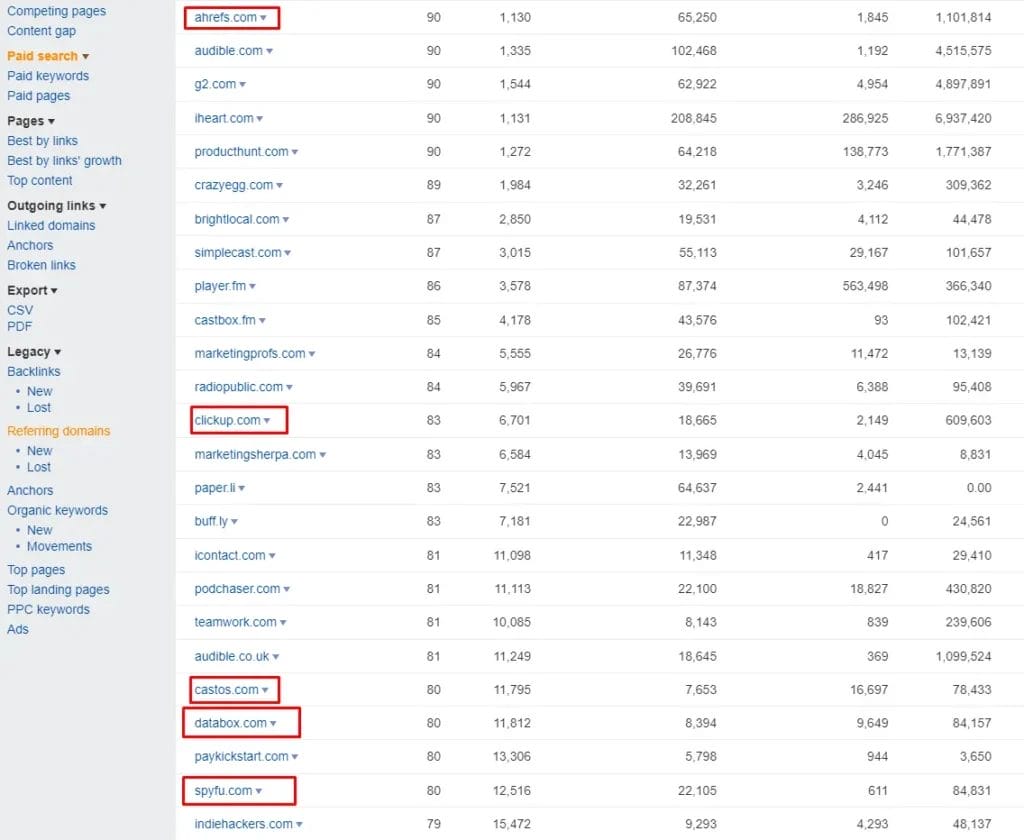Image resolution: width=1024 pixels, height=840 pixels.
Task: Select Lost under Backlinks
Action: (x=39, y=408)
